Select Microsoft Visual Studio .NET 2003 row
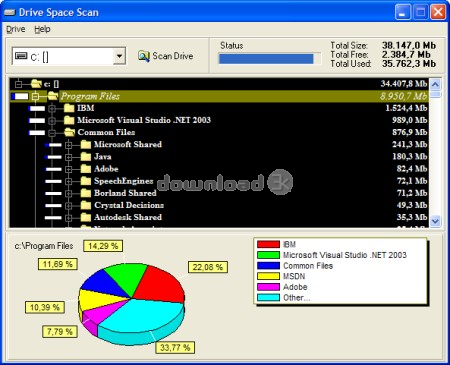 click(x=219, y=120)
